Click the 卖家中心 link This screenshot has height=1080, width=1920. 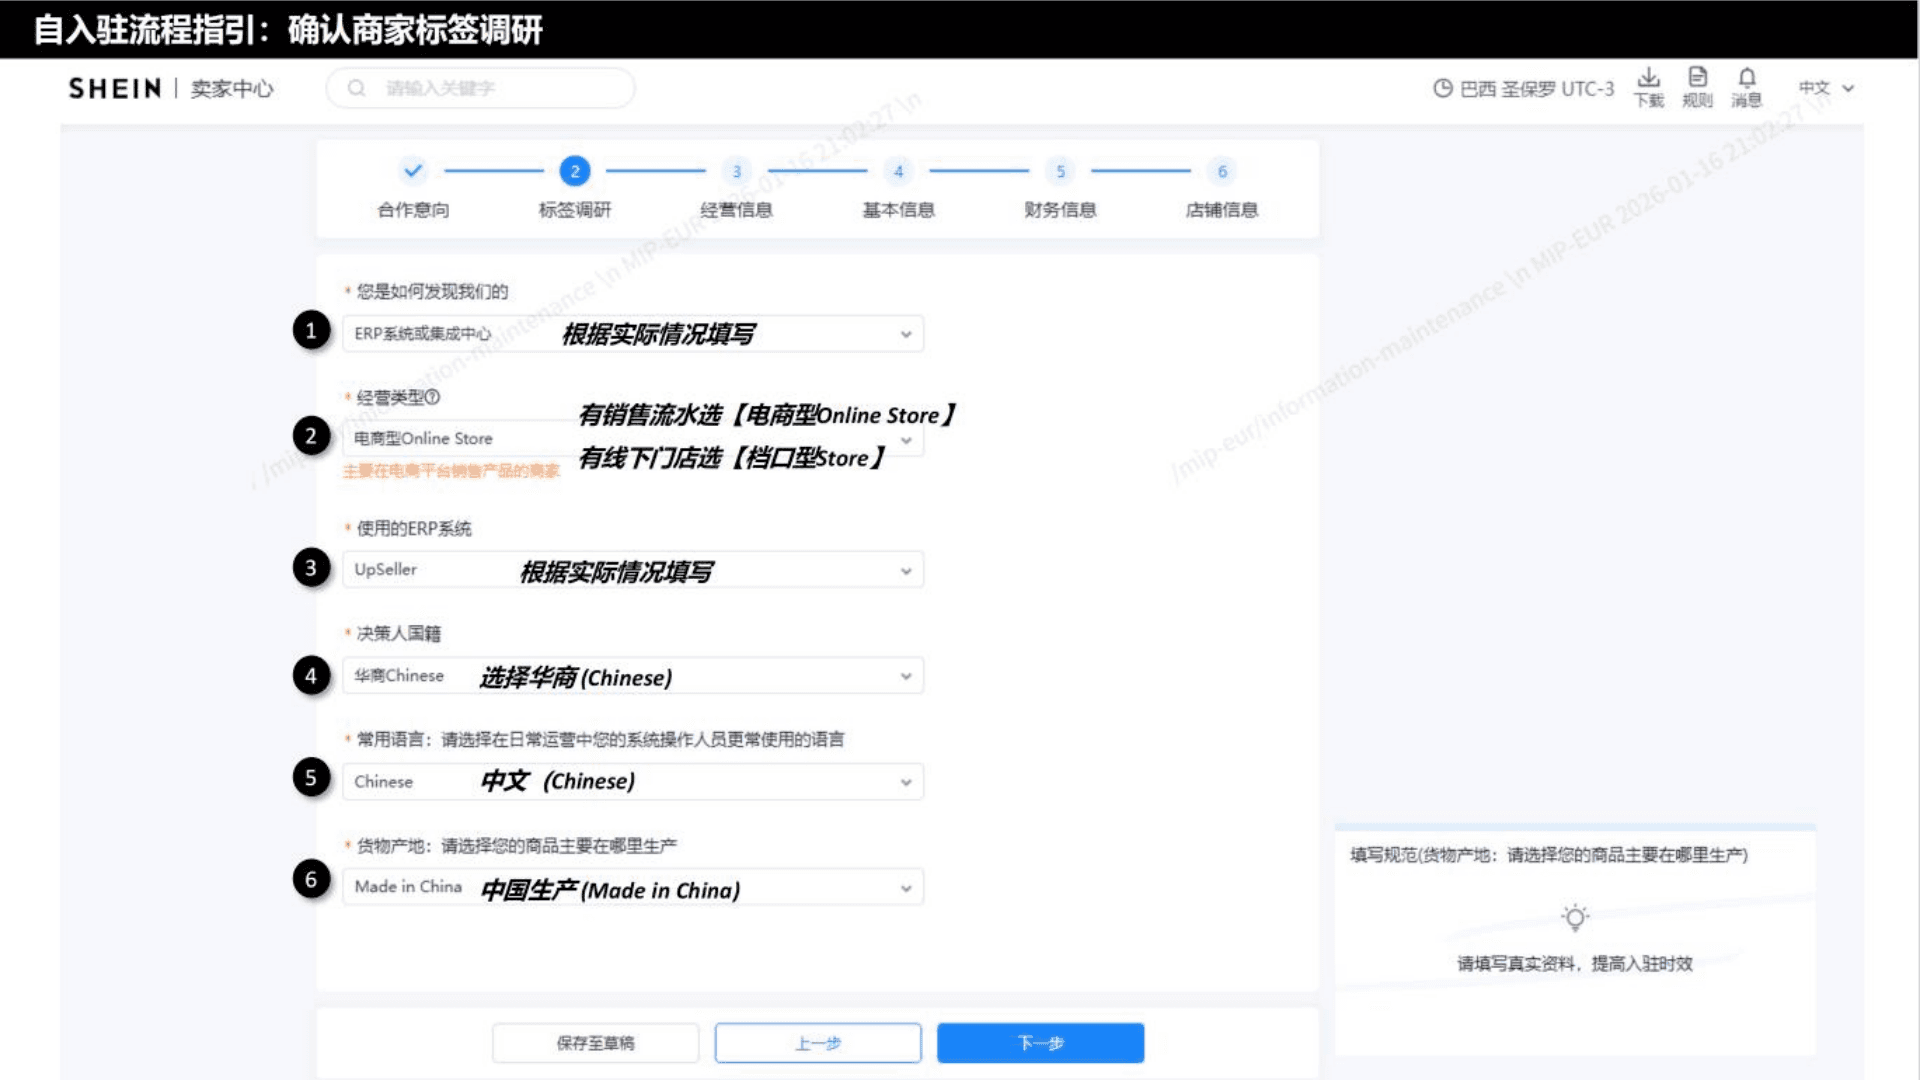232,89
